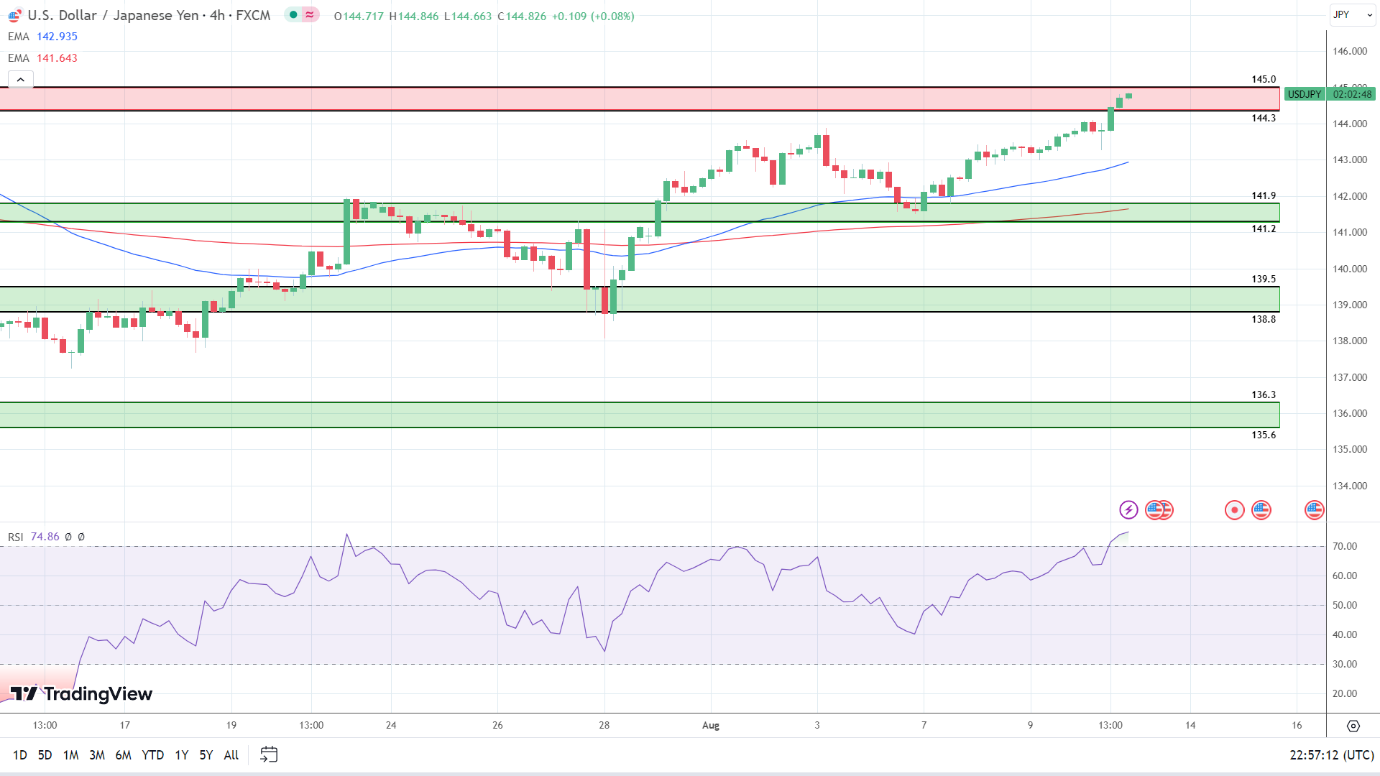The height and width of the screenshot is (776, 1380).
Task: Open the rightmost US flag event marker
Action: (x=1314, y=510)
